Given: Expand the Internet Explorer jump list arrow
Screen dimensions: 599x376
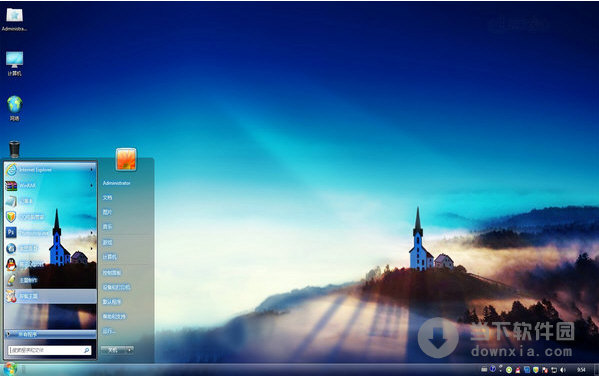Looking at the screenshot, I should point(92,170).
